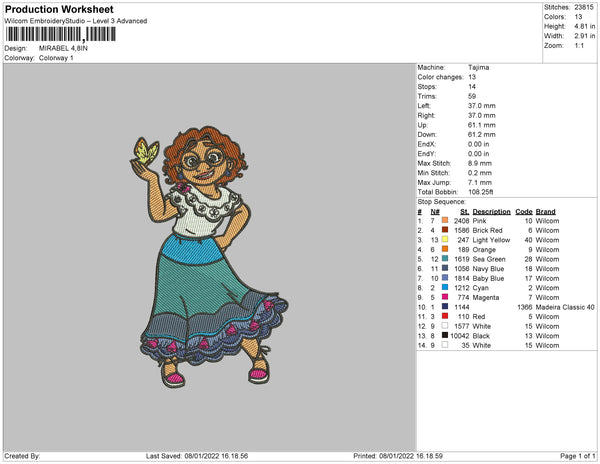Click stitch count '1814' in Baby Blue row
This screenshot has width=600, height=464.
pyautogui.click(x=461, y=278)
